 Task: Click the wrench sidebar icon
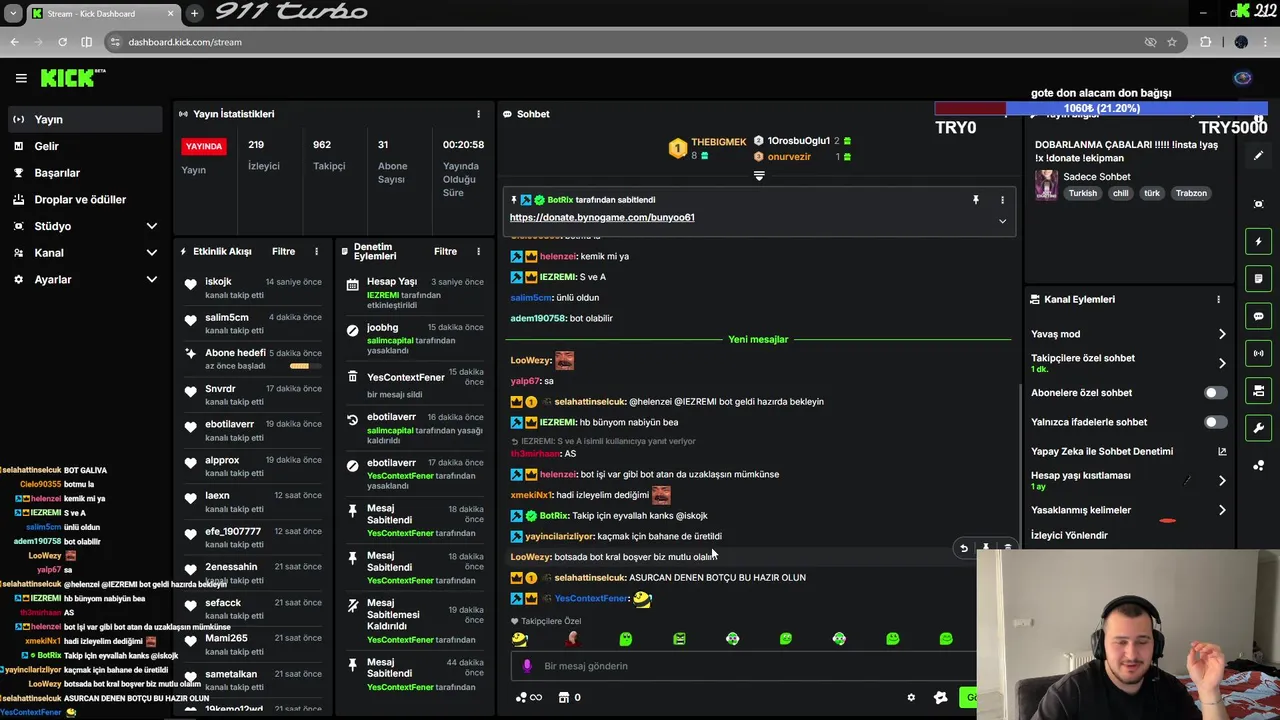click(x=1258, y=428)
